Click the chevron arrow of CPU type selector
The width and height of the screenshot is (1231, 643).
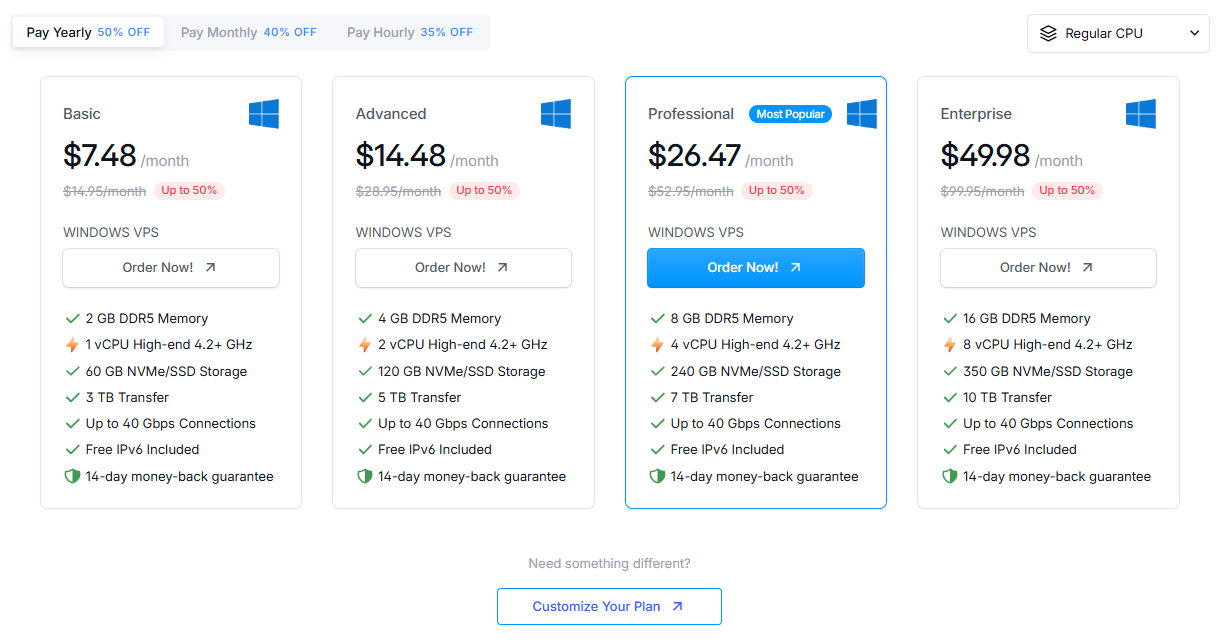tap(1193, 33)
